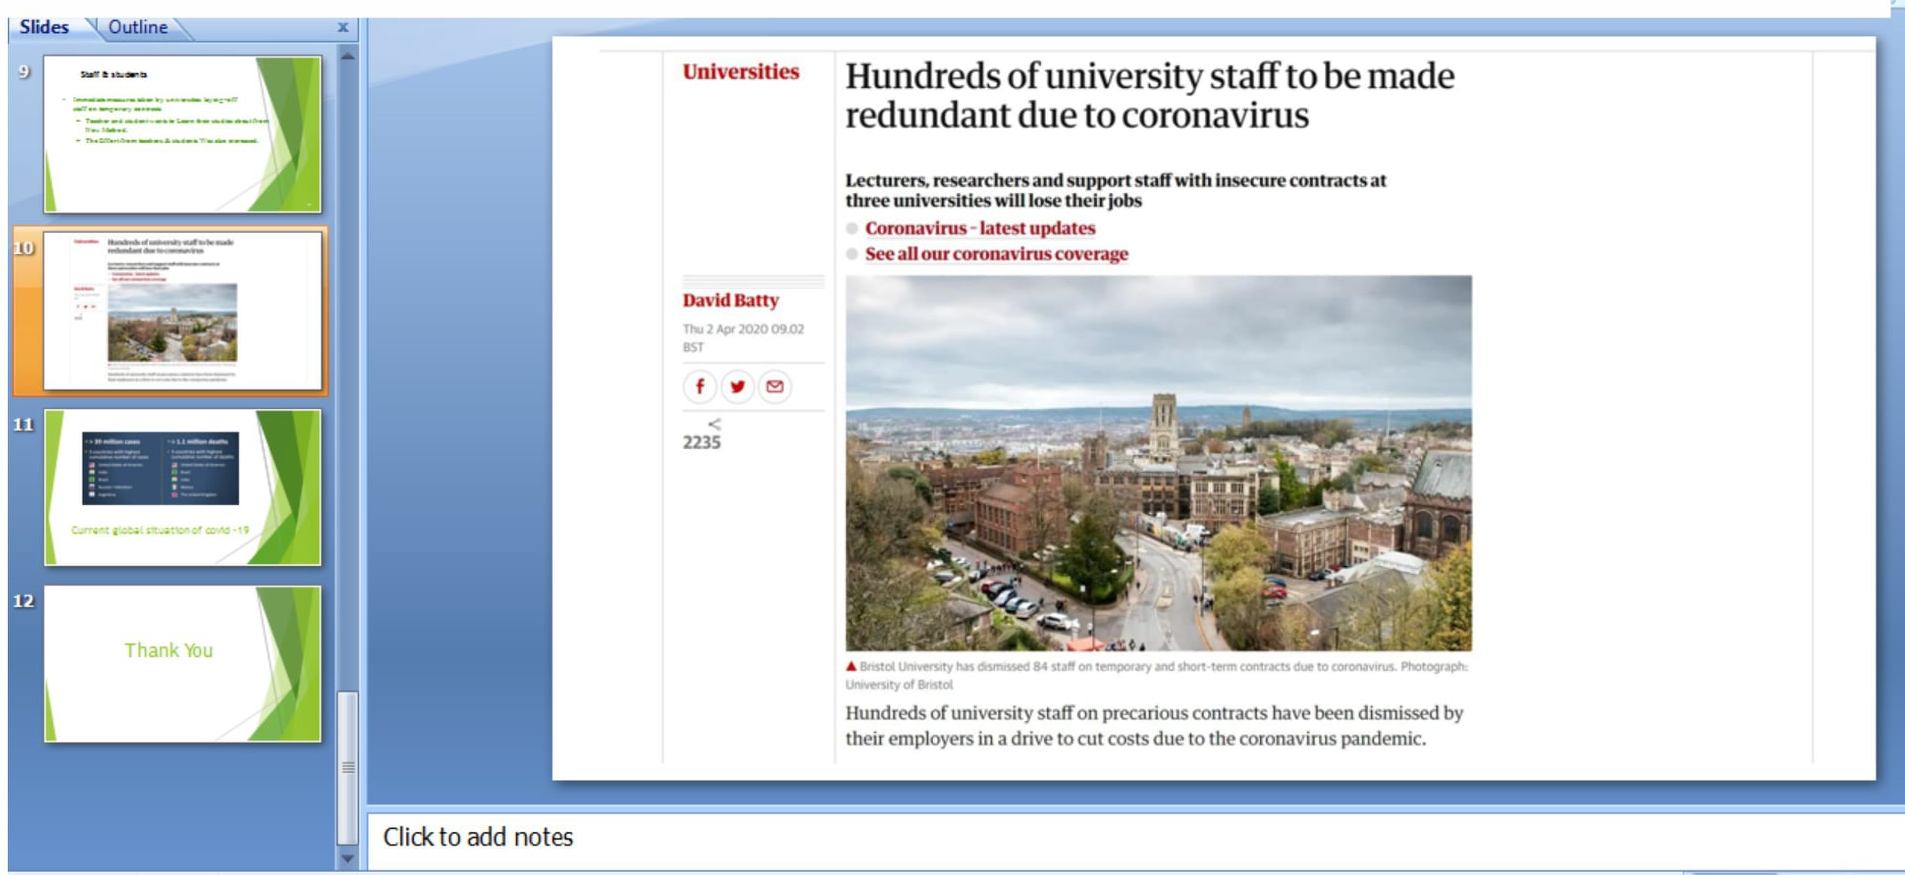Select slide 10 thumbnail with university article
1905x875 pixels.
click(183, 311)
